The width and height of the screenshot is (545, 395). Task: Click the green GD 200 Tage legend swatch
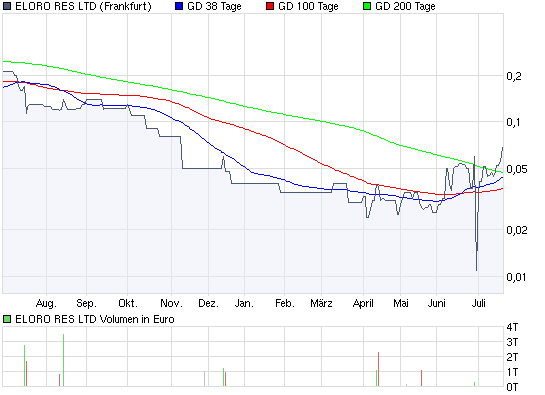(x=367, y=6)
